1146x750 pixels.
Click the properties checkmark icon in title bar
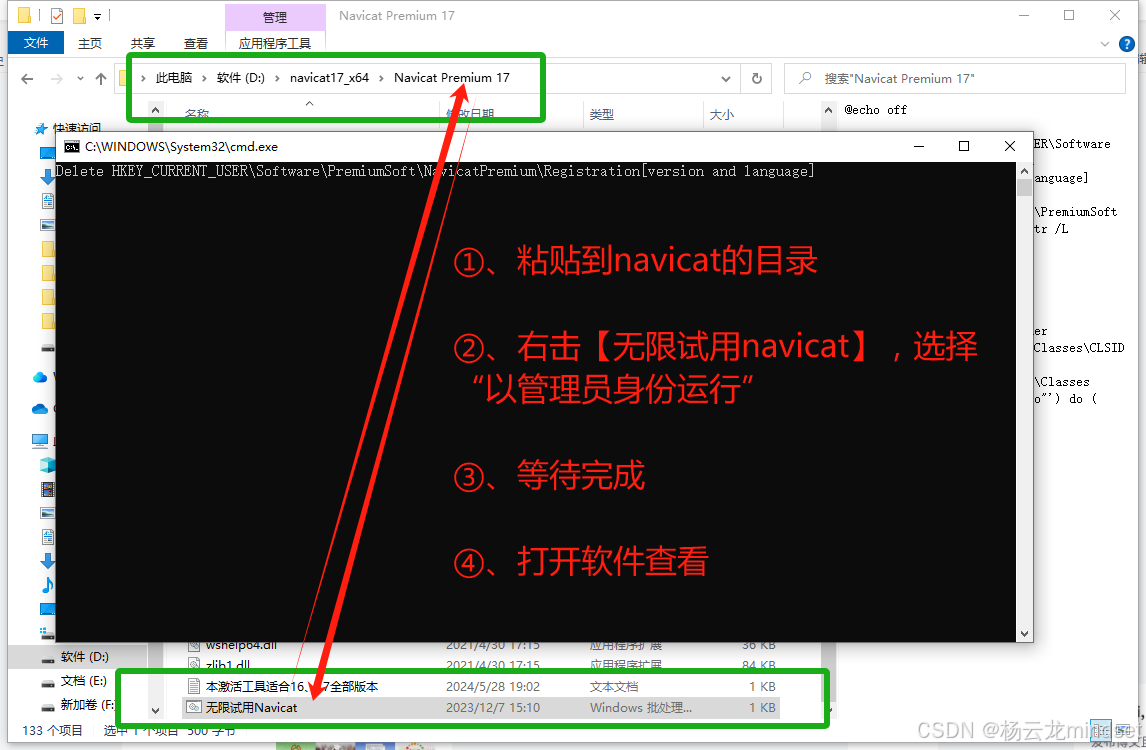pyautogui.click(x=57, y=15)
